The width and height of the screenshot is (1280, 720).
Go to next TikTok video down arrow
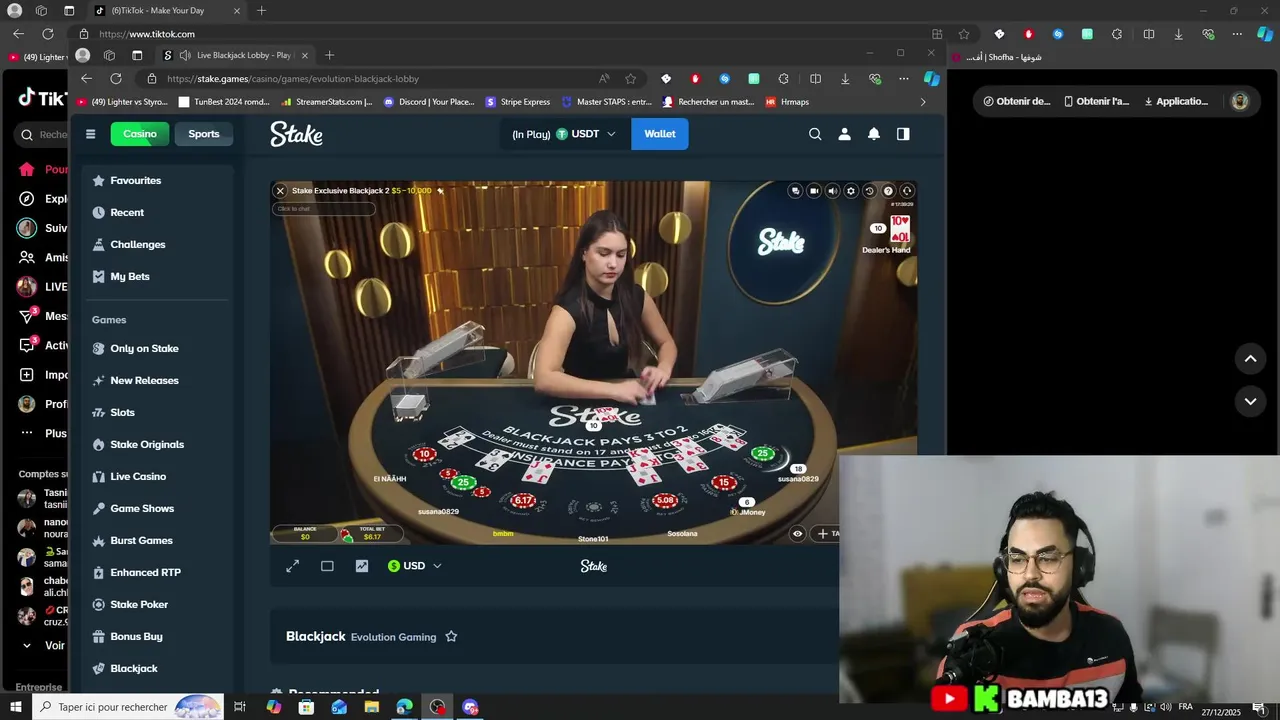pyautogui.click(x=1250, y=402)
